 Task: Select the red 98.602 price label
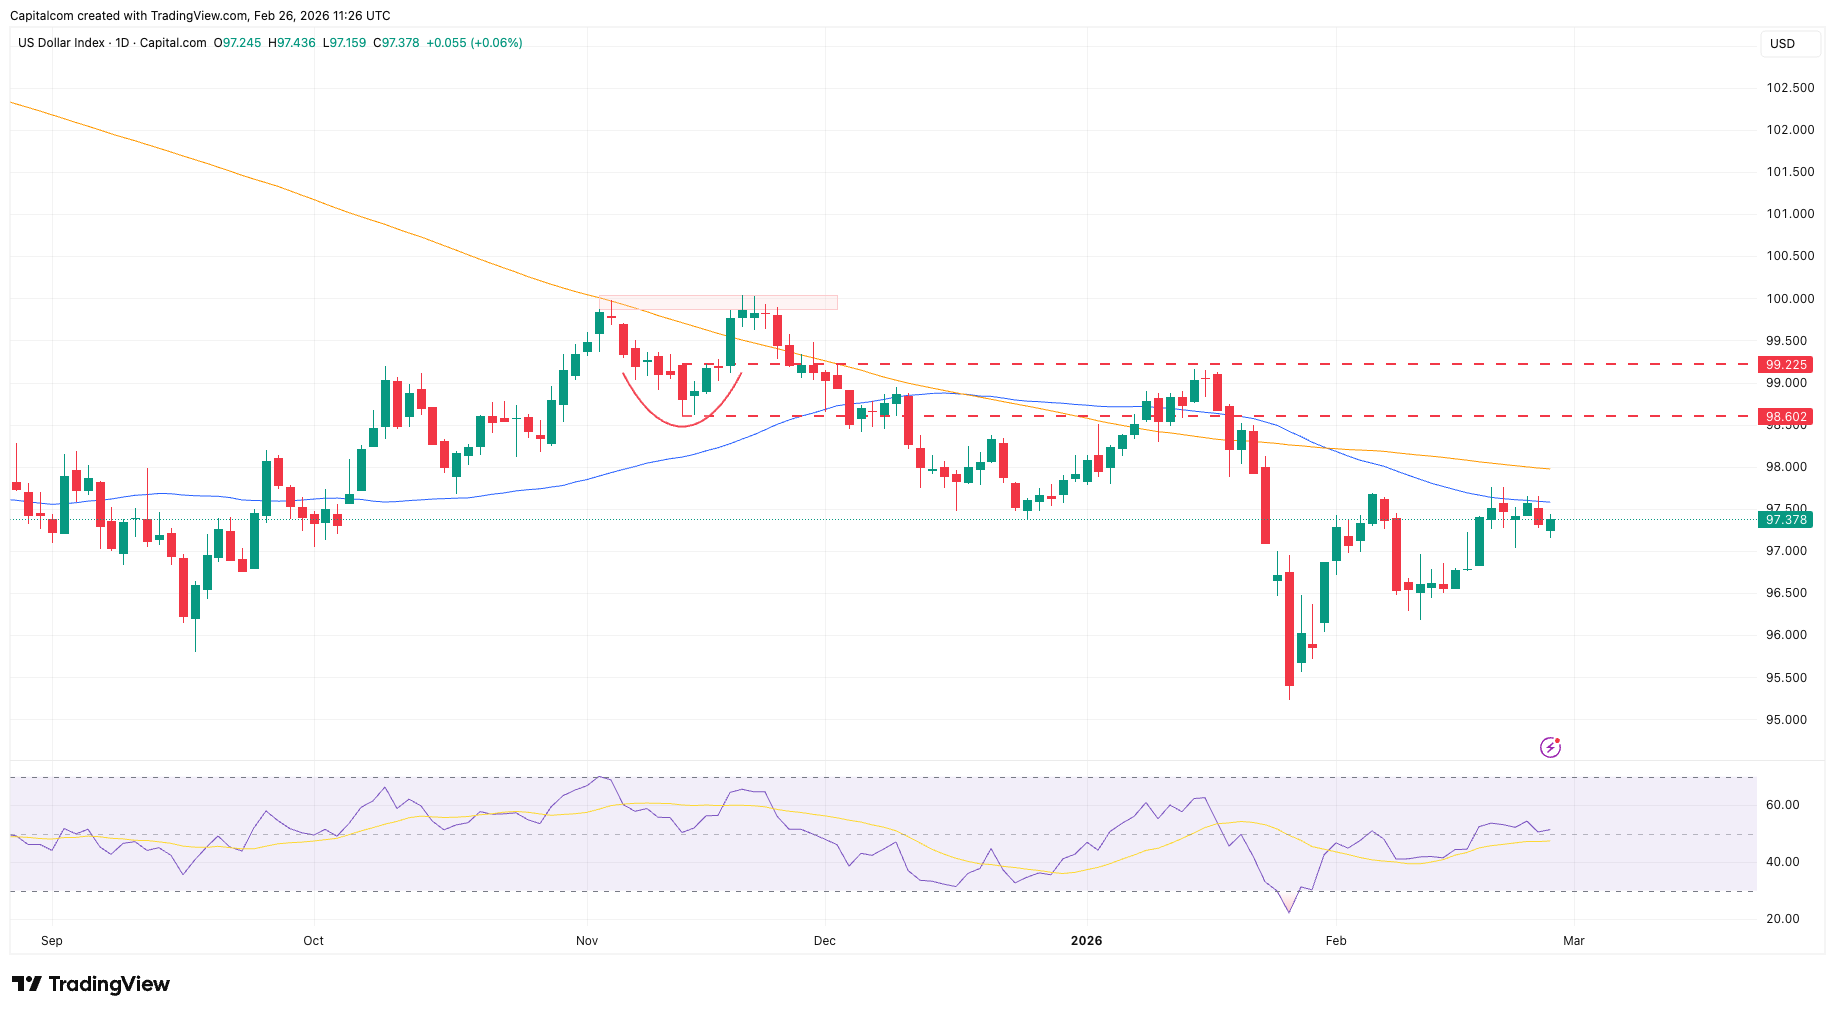[1785, 417]
